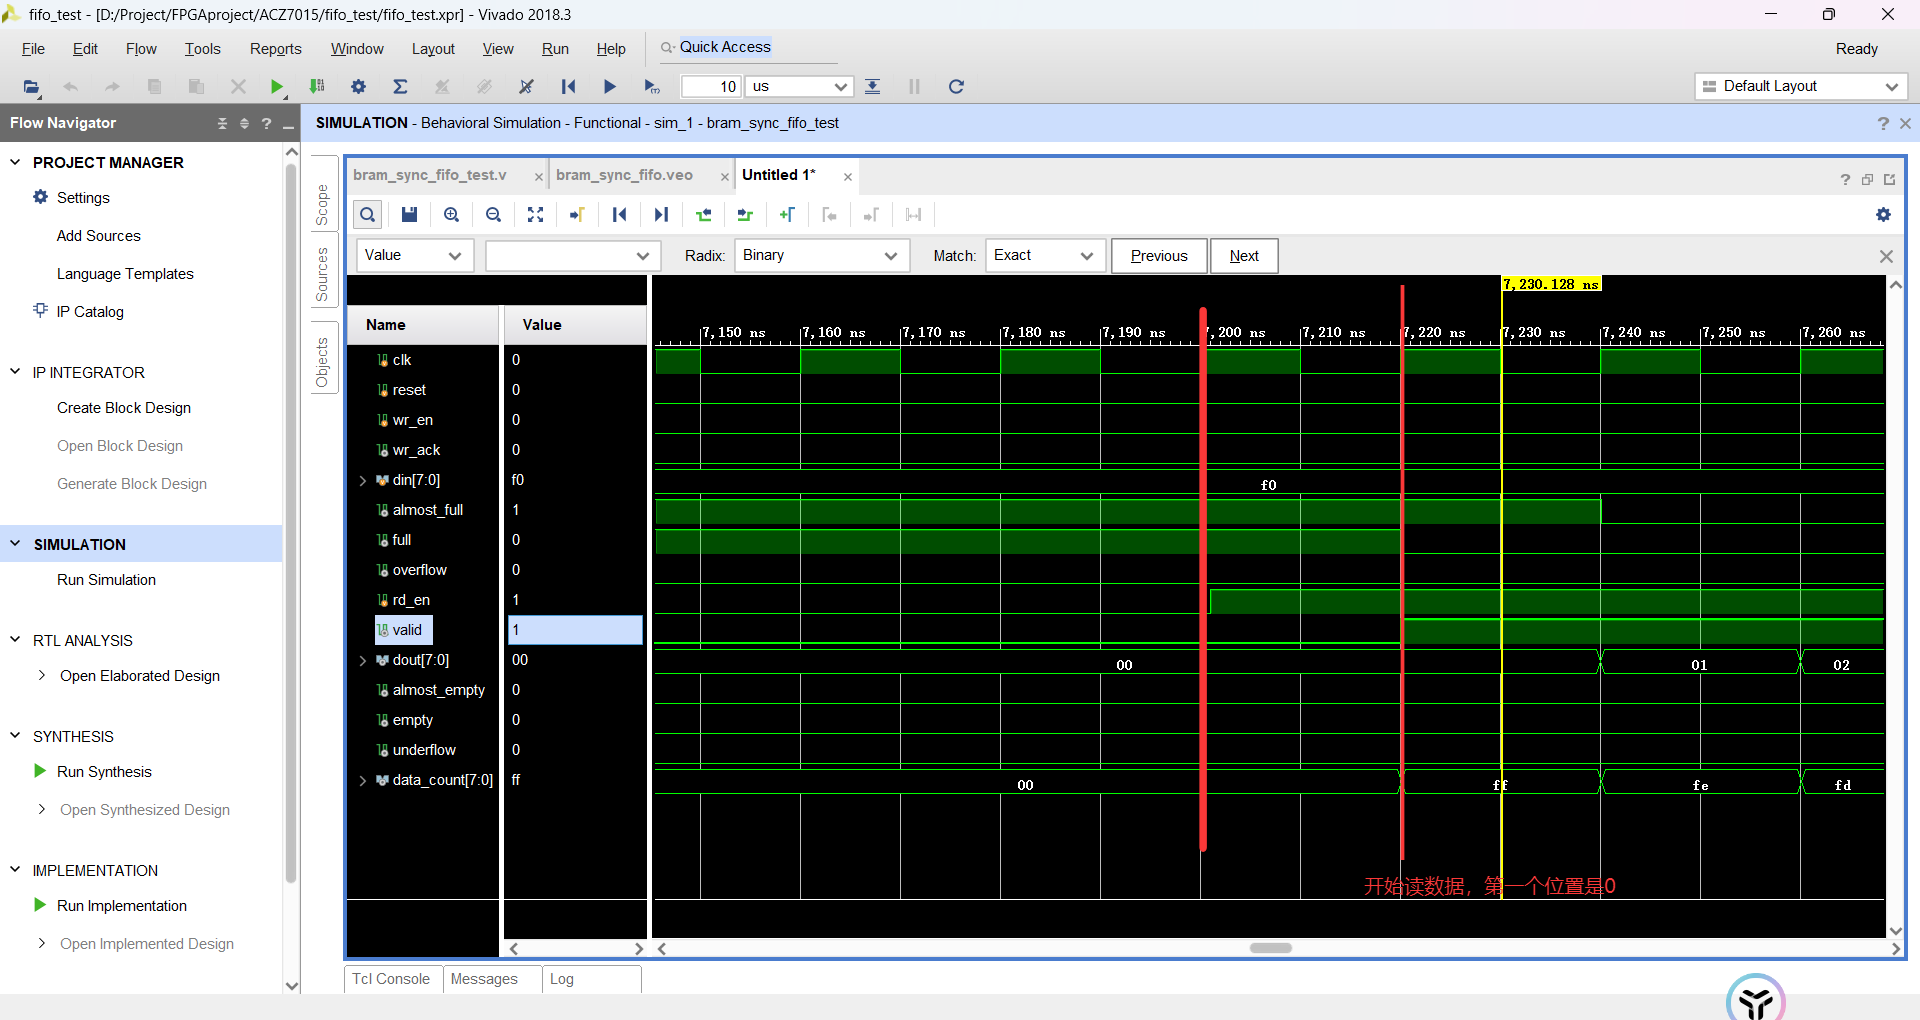Click the Sigma reports icon
The width and height of the screenshot is (1920, 1020).
coord(400,87)
